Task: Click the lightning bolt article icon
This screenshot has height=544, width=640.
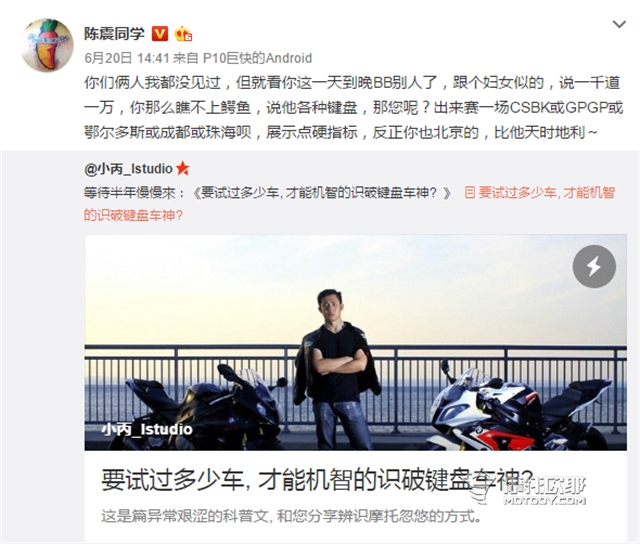Action: [x=594, y=266]
